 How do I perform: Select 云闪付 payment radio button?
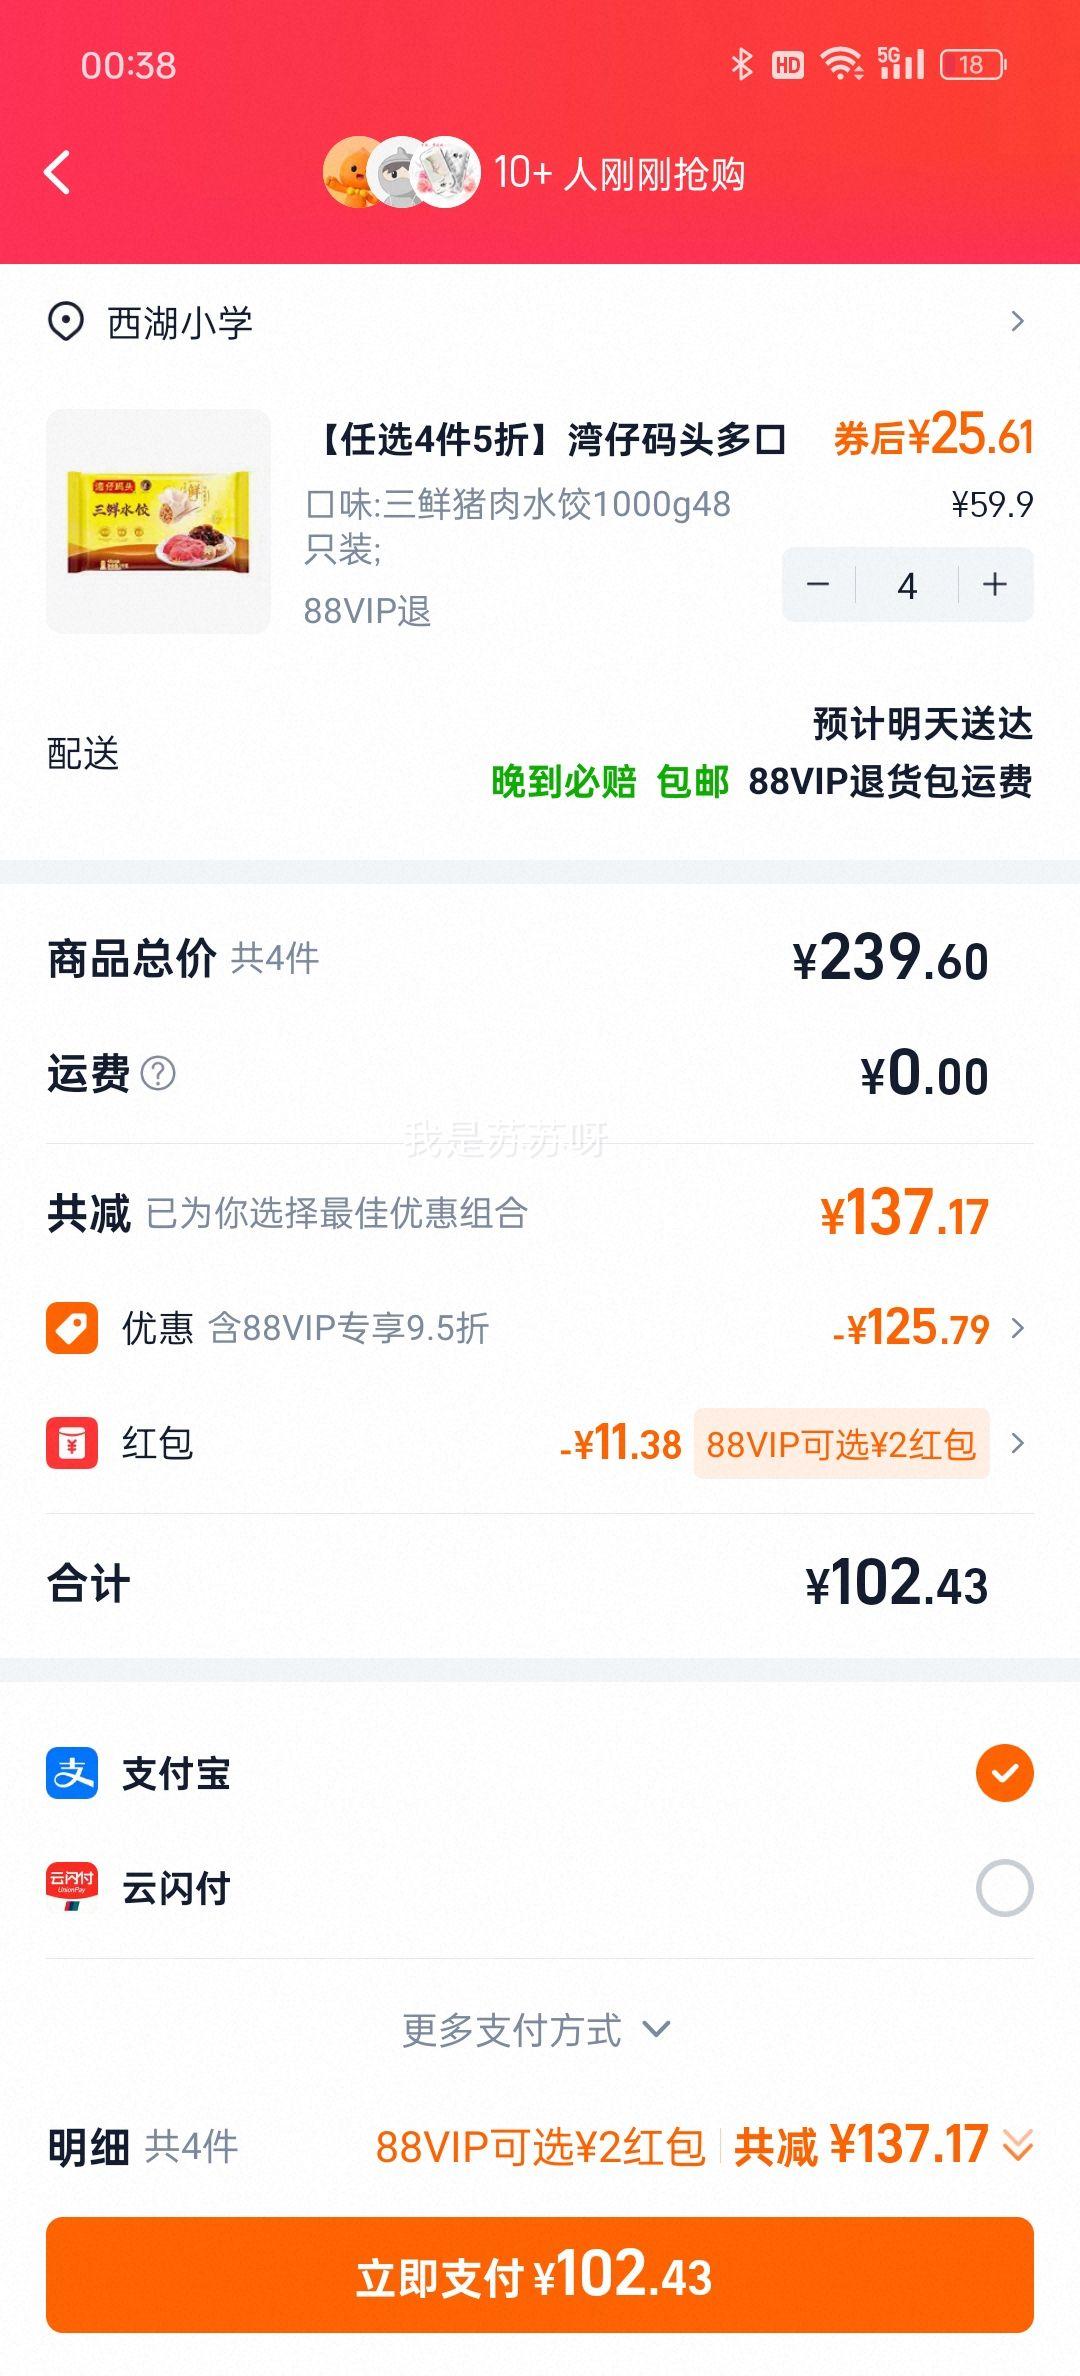(x=1004, y=1888)
